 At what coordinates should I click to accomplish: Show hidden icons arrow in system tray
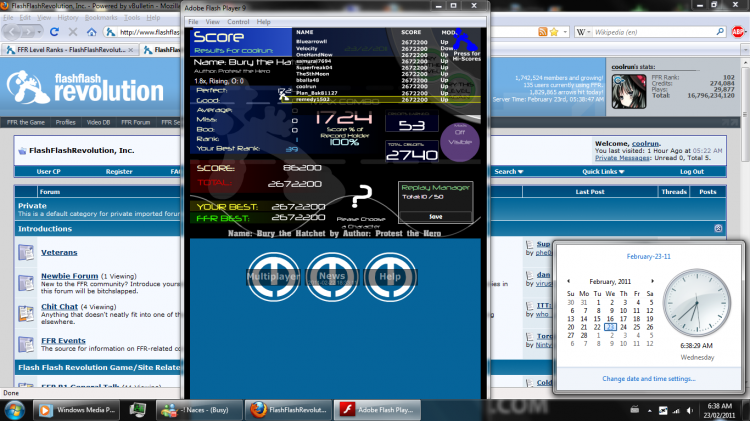point(650,410)
